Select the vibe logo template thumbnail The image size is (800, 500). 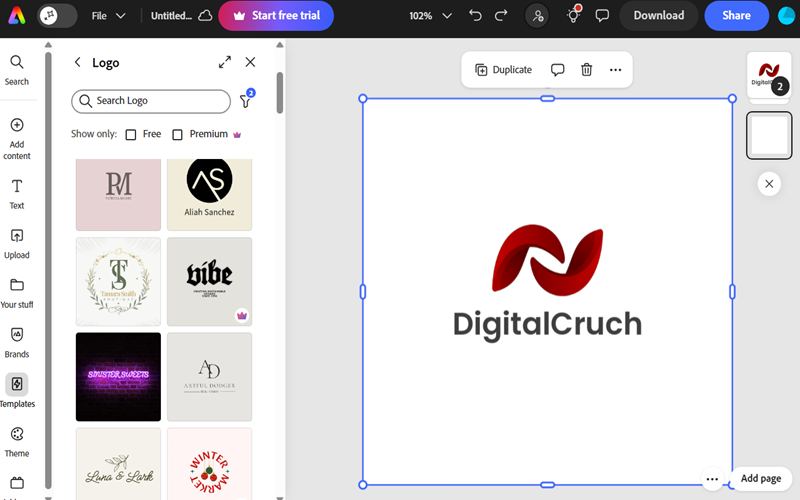click(209, 281)
